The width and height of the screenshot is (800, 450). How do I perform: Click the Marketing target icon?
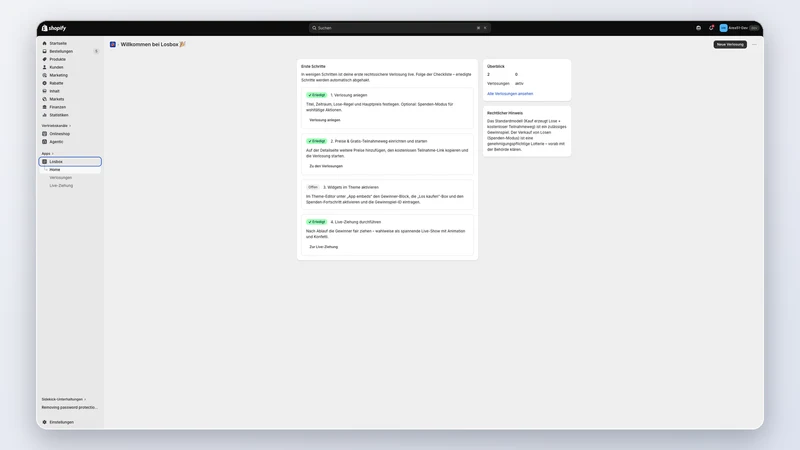(x=44, y=75)
